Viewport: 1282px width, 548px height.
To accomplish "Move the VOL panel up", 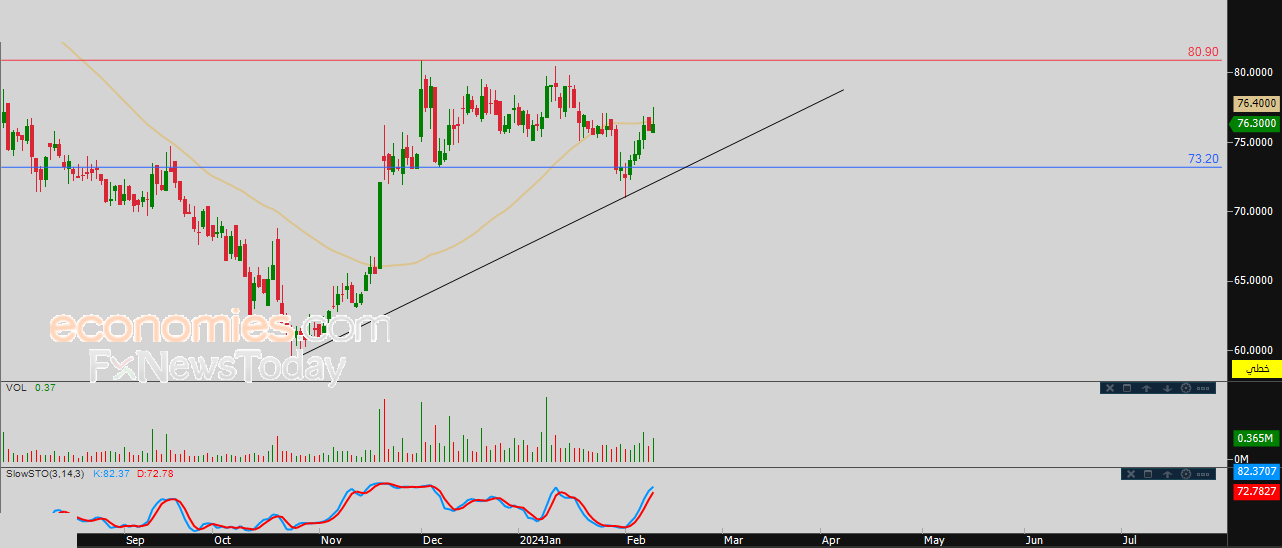I will (x=1147, y=388).
